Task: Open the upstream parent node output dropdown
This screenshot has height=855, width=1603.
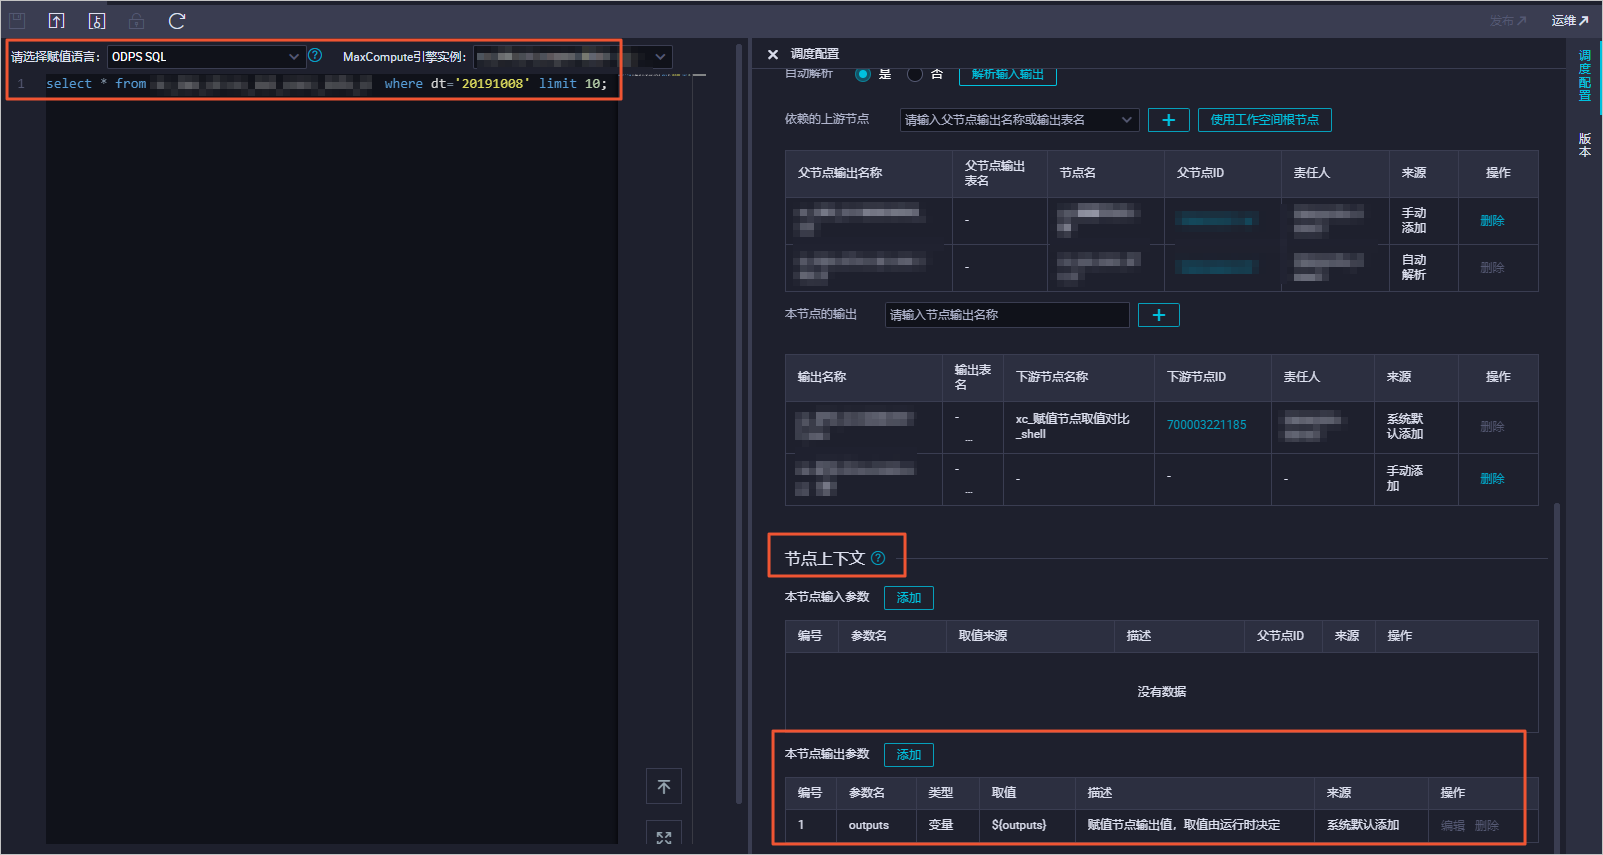Action: pyautogui.click(x=1019, y=120)
